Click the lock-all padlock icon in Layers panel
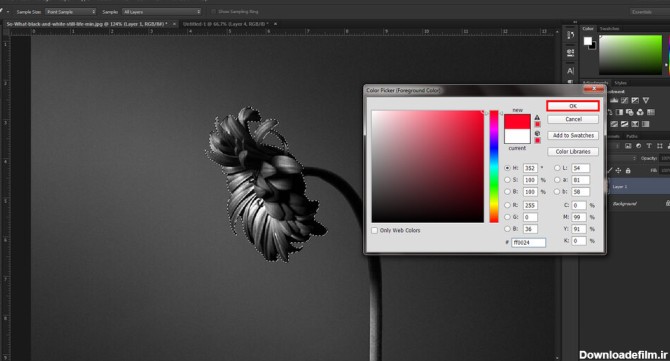670x361 pixels. [x=628, y=170]
